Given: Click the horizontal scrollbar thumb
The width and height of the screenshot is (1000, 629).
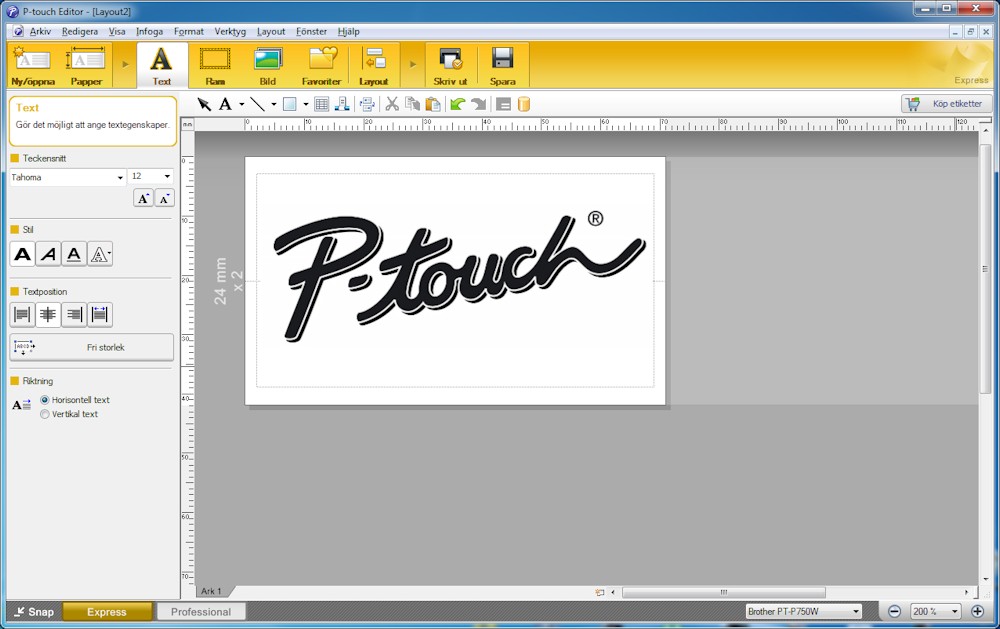Looking at the screenshot, I should coord(723,592).
